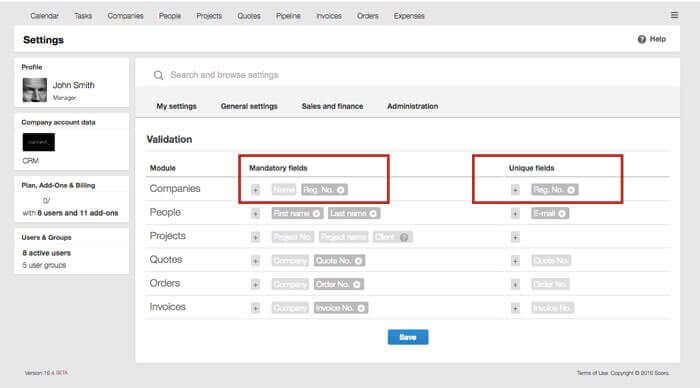700x388 pixels.
Task: Click company logo under Company account data
Action: click(39, 142)
